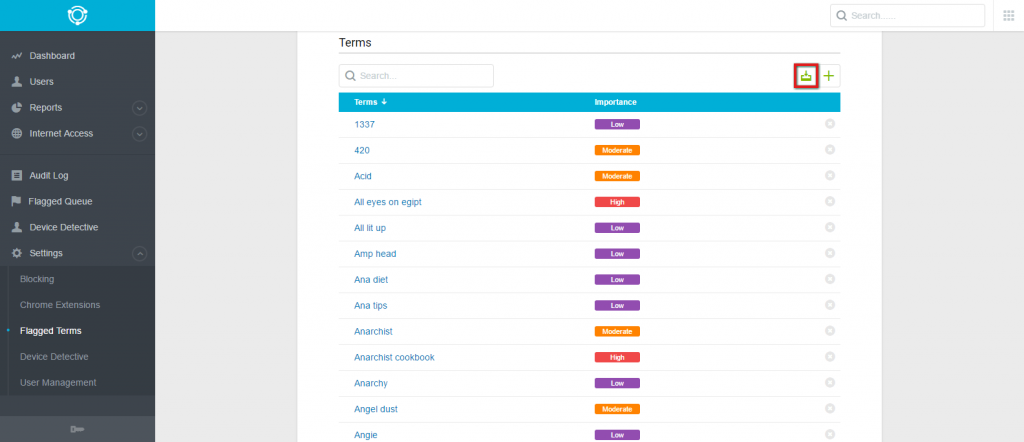Add a new term with plus icon
The height and width of the screenshot is (442, 1024).
829,76
